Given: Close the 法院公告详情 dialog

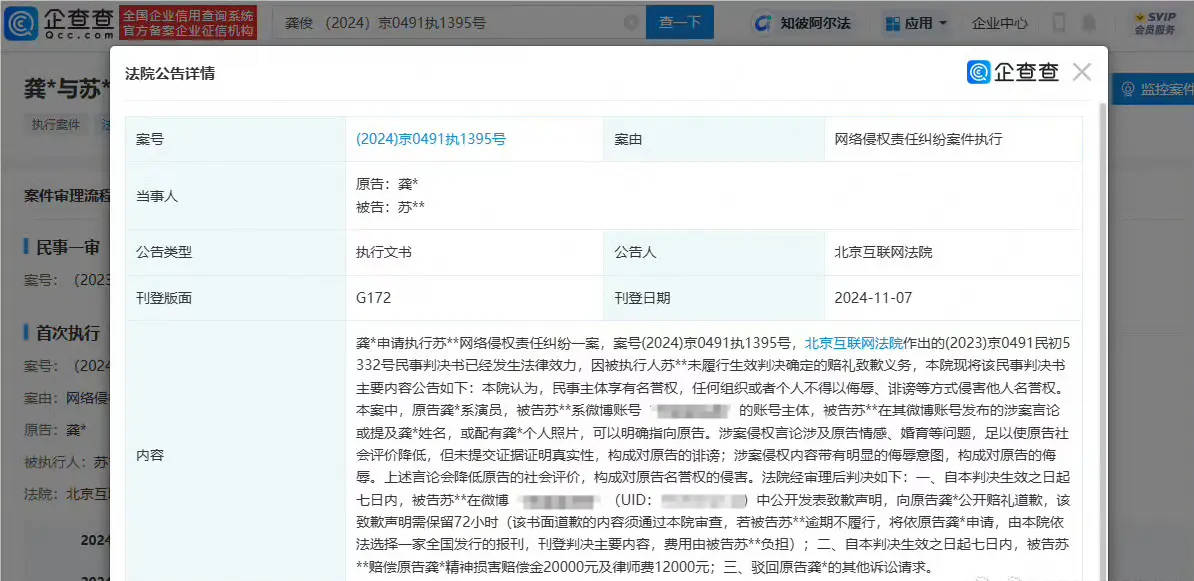Looking at the screenshot, I should click(1081, 72).
